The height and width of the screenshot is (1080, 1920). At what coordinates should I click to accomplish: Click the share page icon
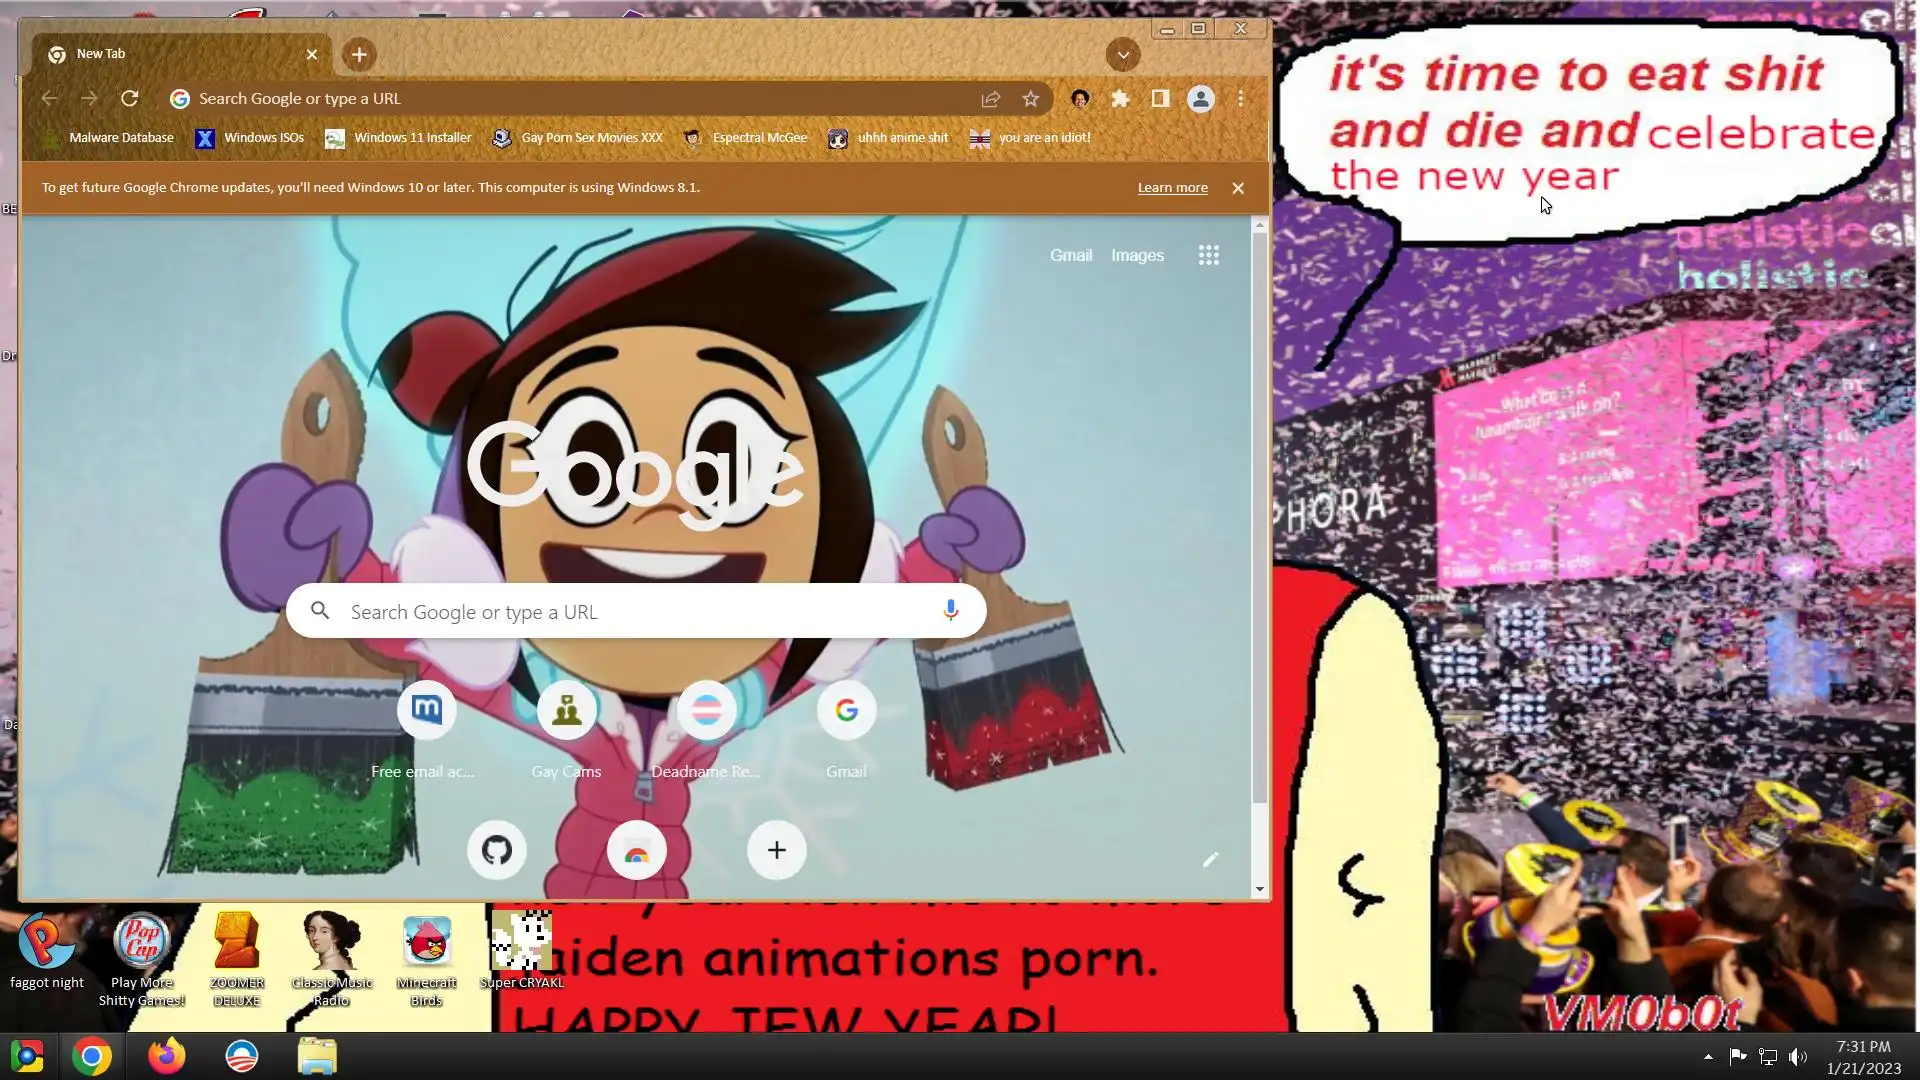click(990, 98)
